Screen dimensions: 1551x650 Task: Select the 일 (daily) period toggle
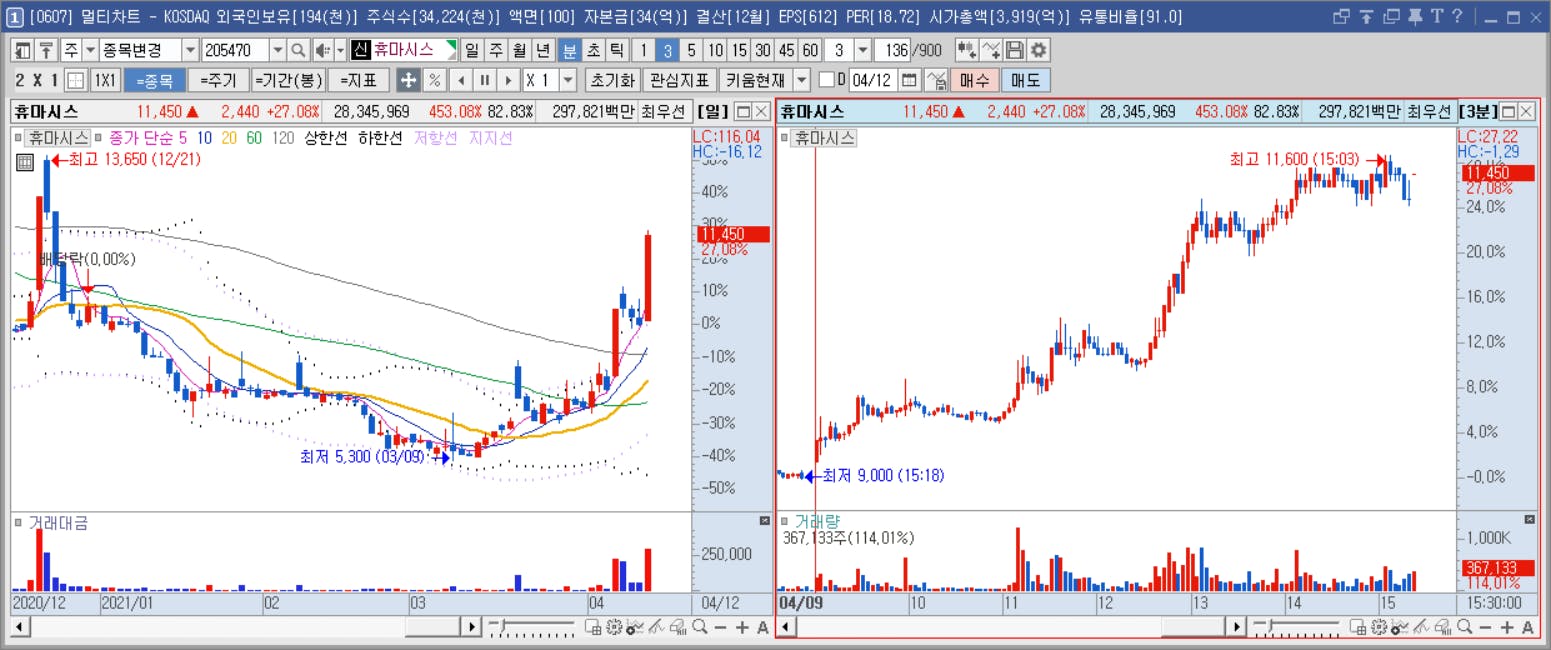pos(471,50)
